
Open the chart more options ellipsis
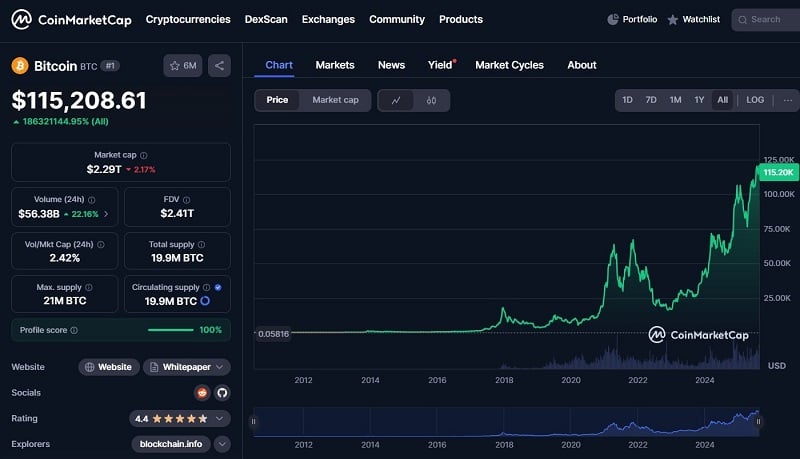click(788, 100)
